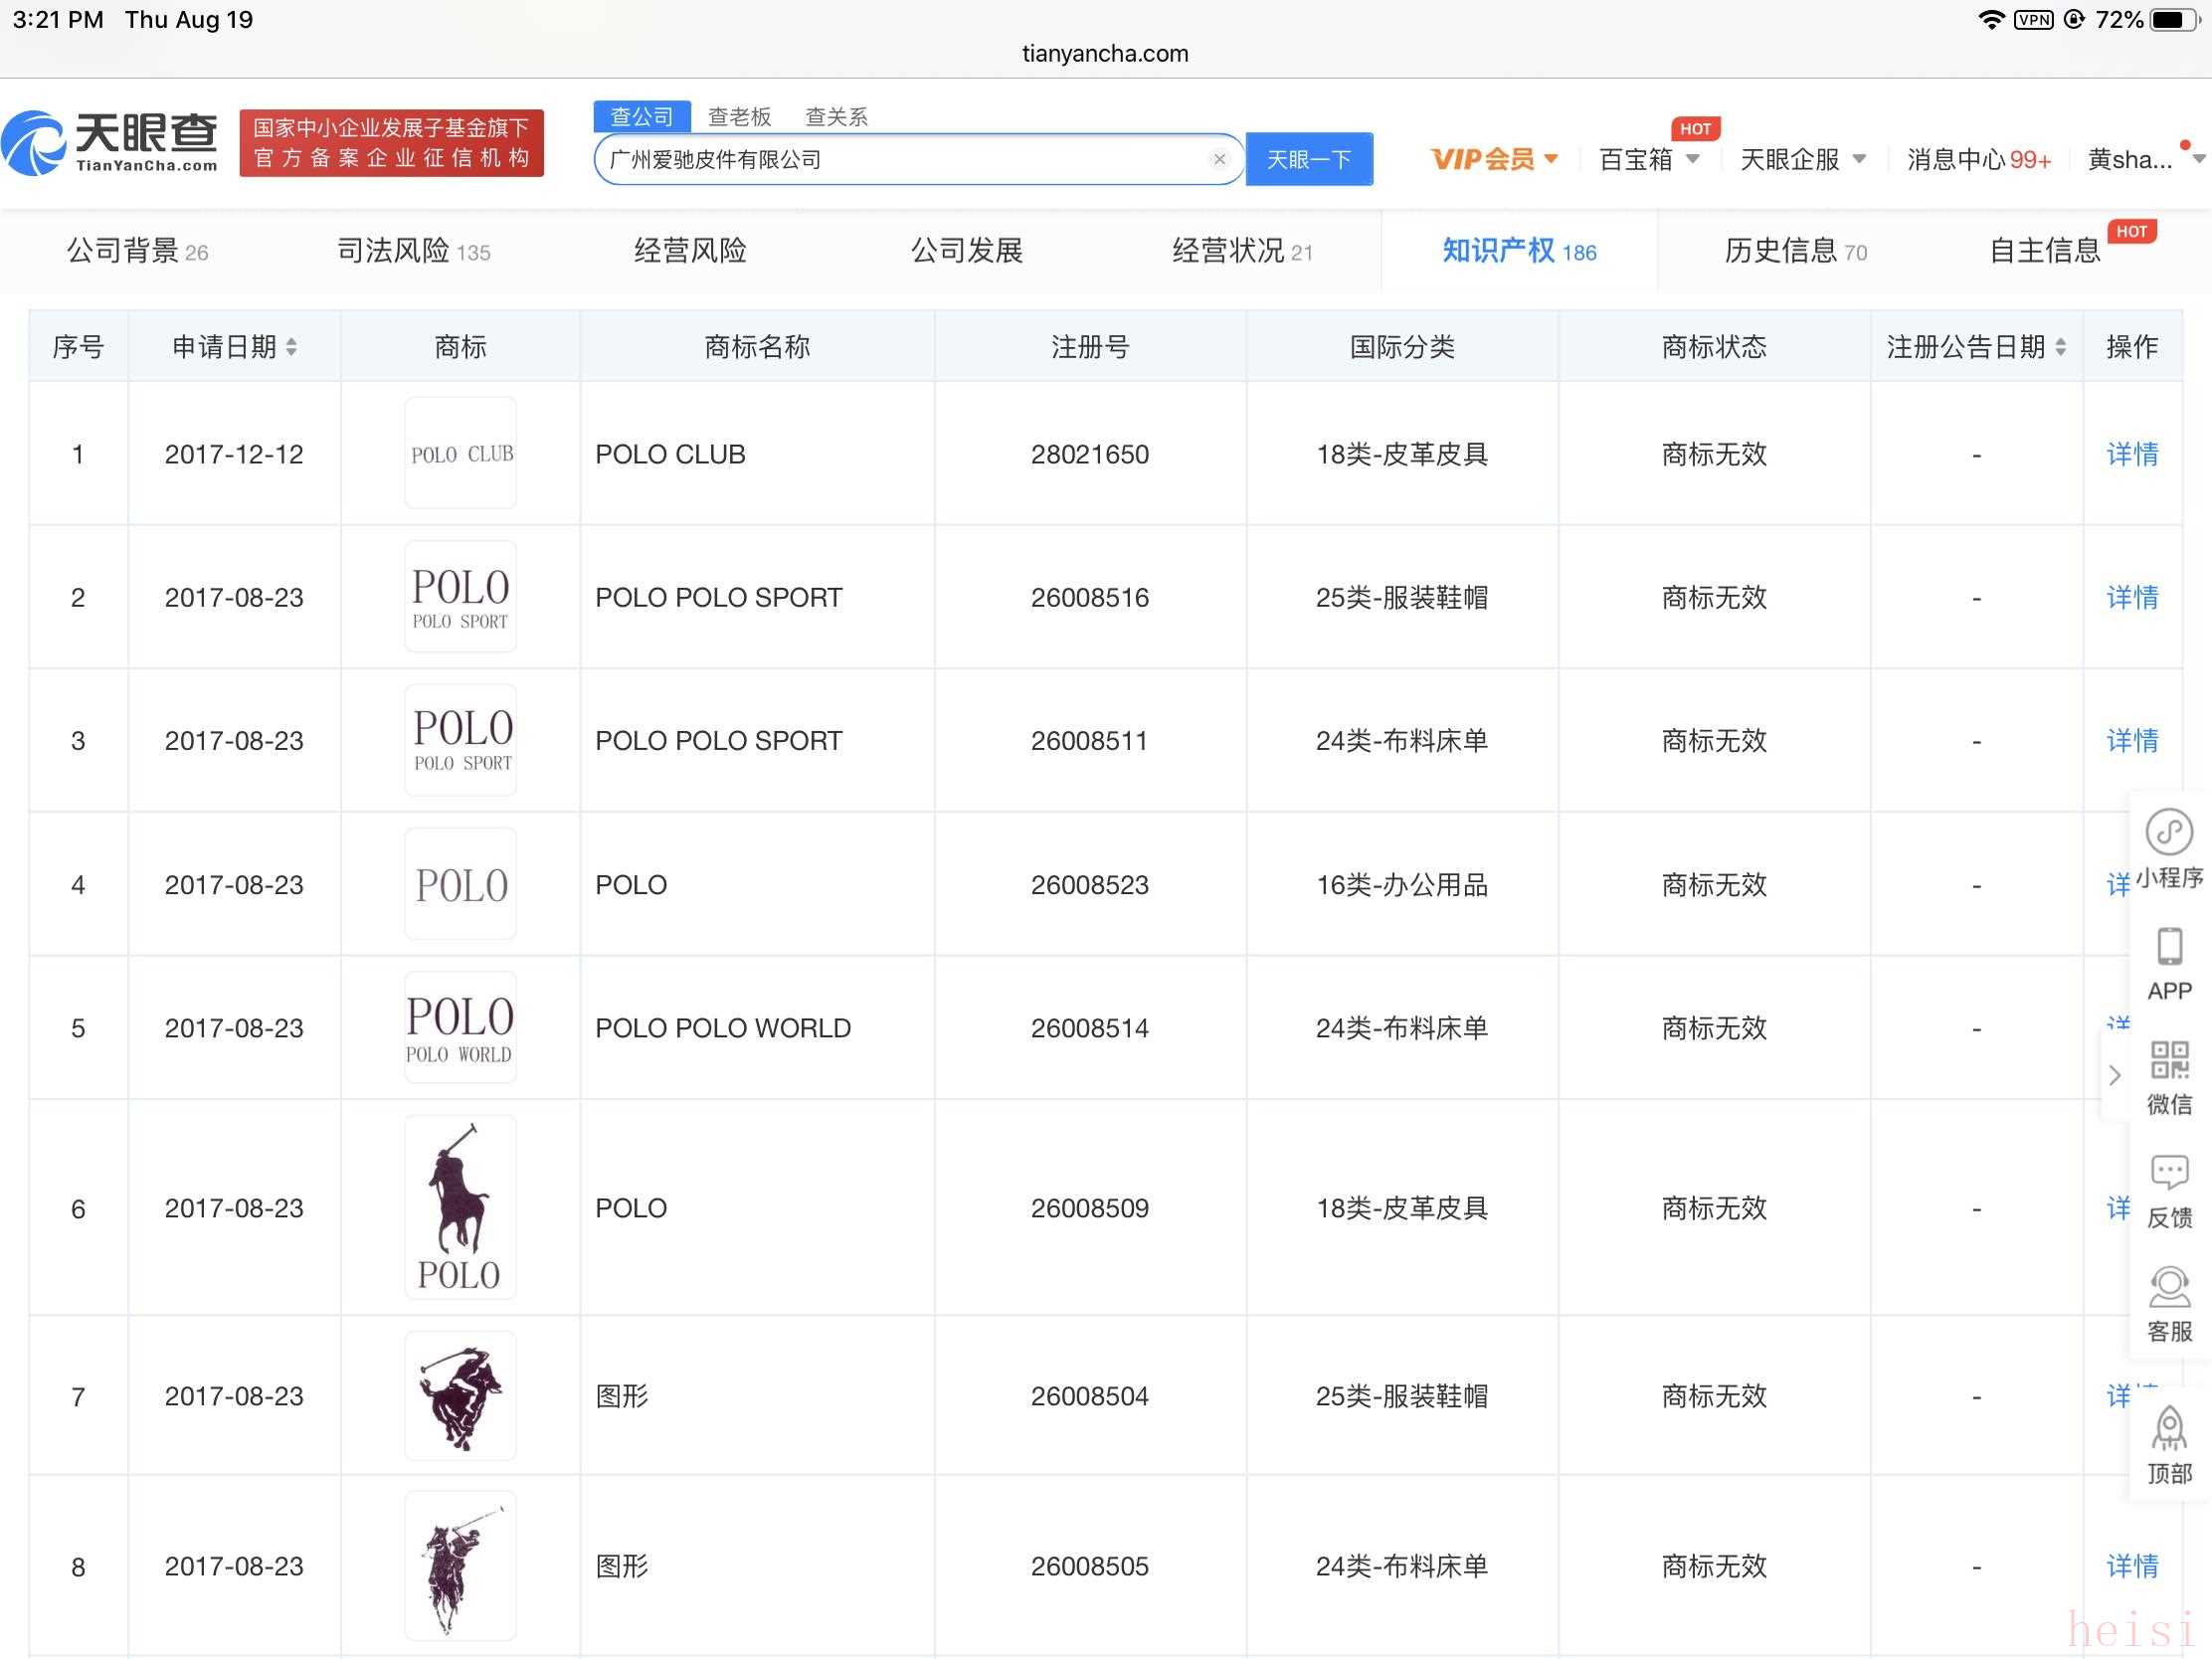Image resolution: width=2212 pixels, height=1659 pixels.
Task: Clear the search box text
Action: [x=1219, y=159]
